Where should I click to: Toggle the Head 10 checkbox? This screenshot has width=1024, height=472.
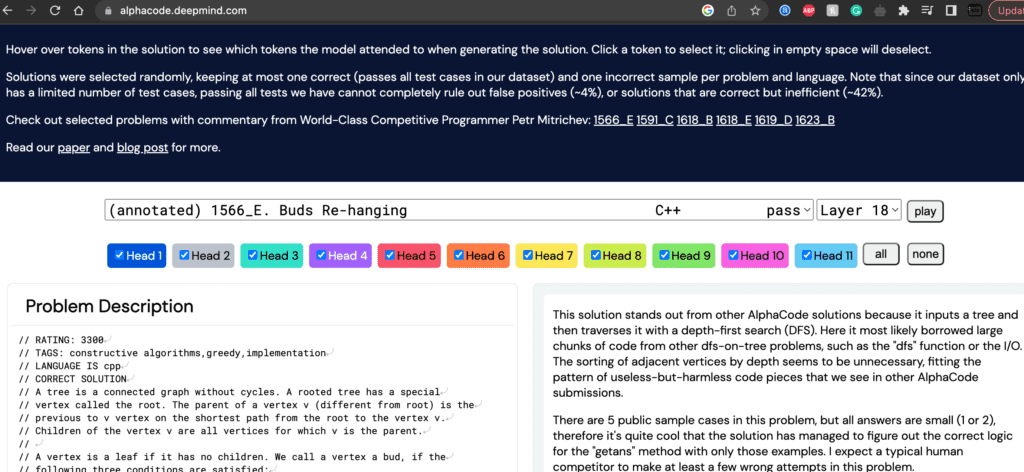pyautogui.click(x=733, y=255)
